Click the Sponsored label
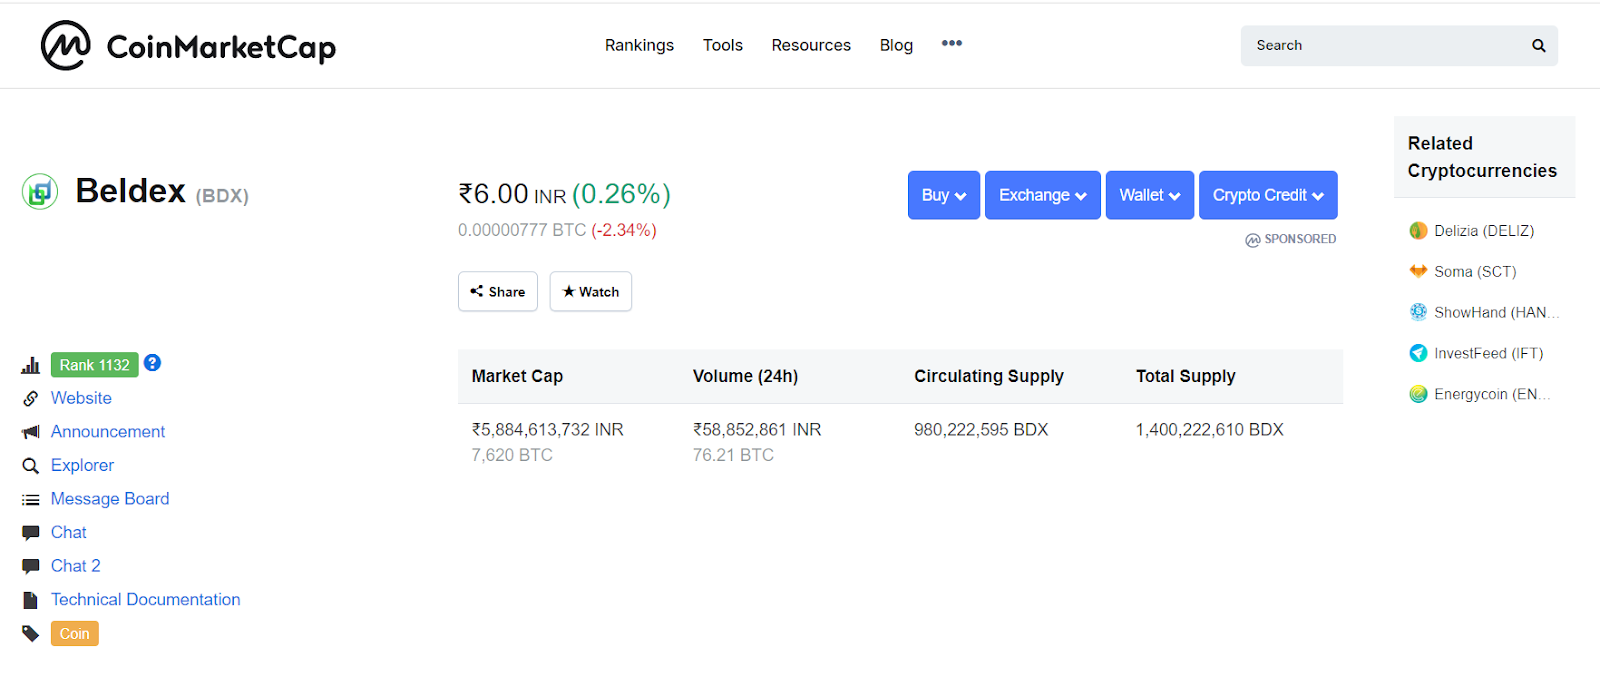Viewport: 1600px width, 687px height. coord(1291,239)
